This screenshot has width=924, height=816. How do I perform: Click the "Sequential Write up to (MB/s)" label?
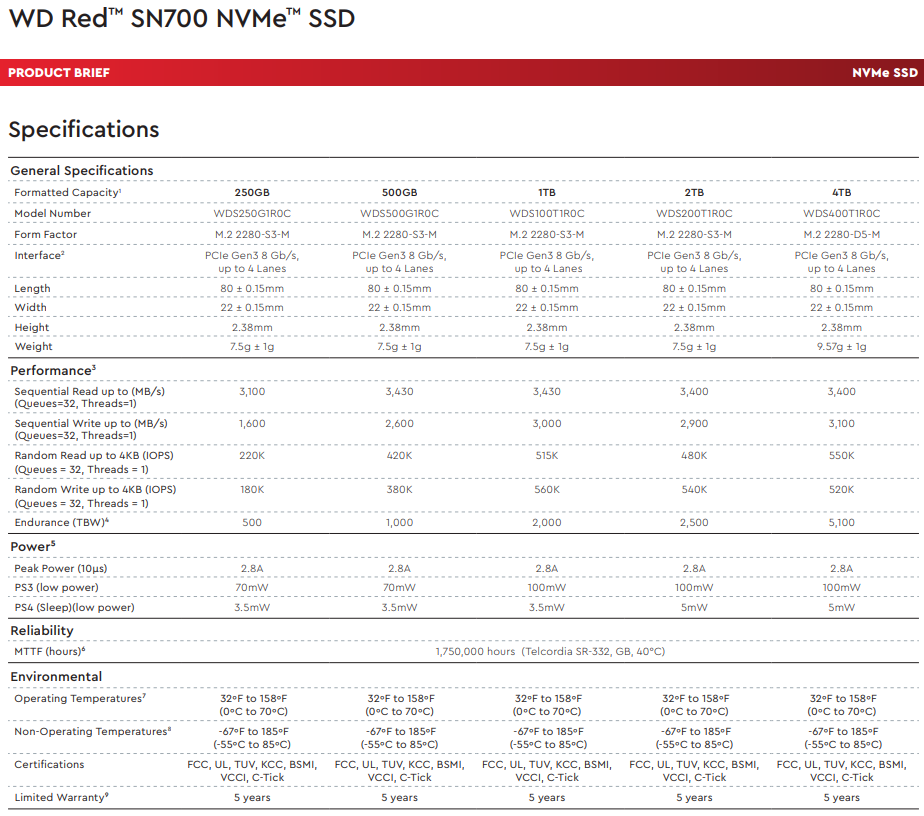[91, 423]
